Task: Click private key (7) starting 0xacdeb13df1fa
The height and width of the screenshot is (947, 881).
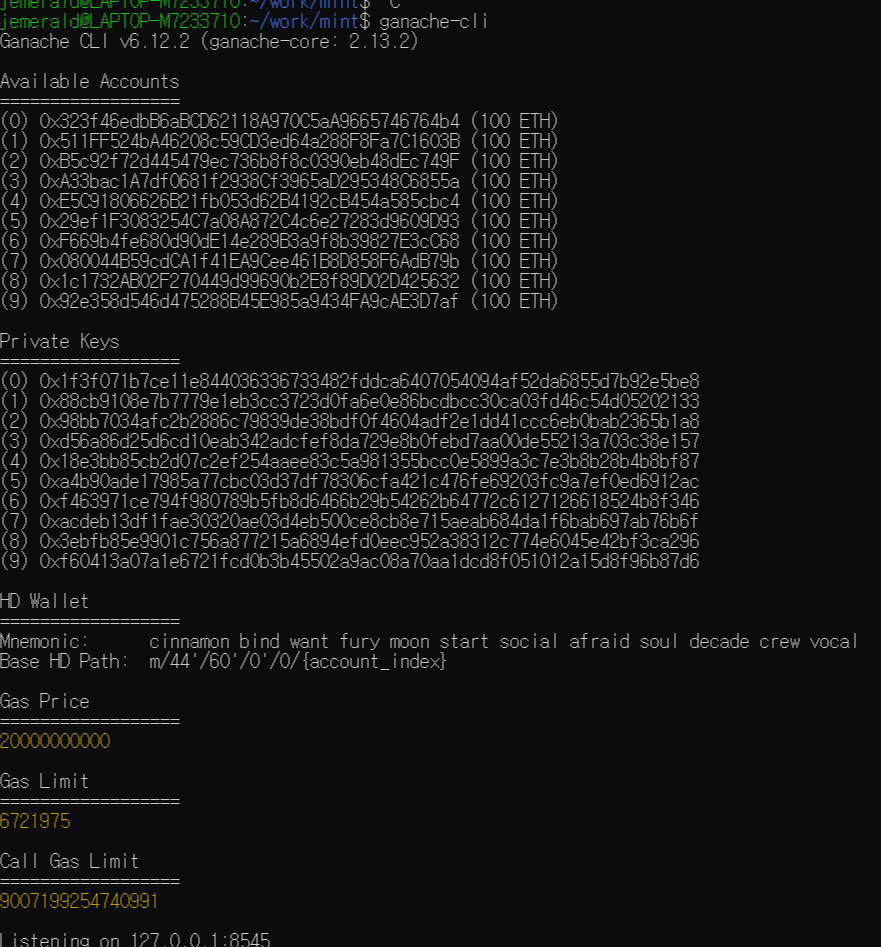Action: click(369, 521)
